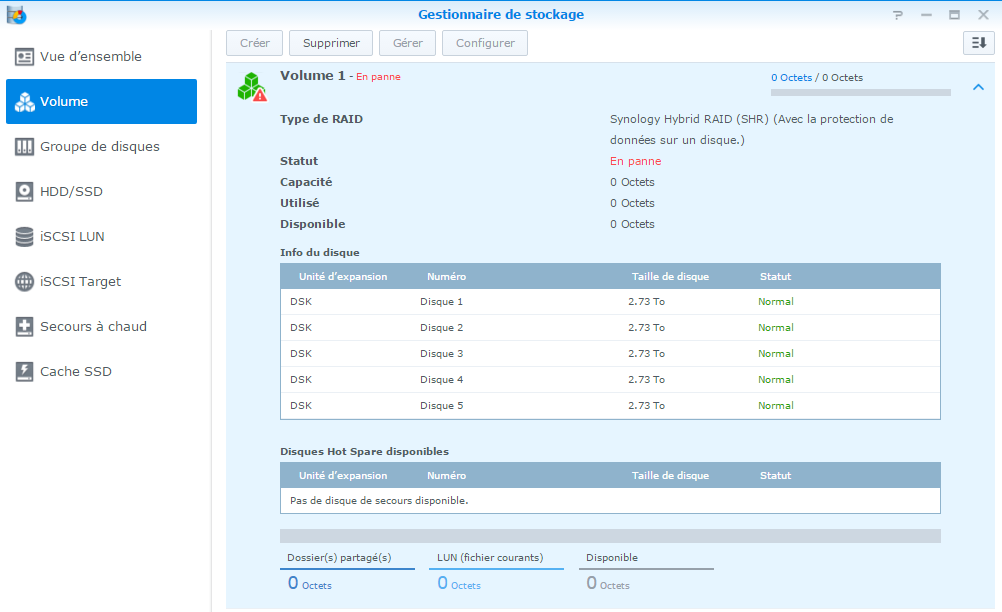The width and height of the screenshot is (1002, 612).
Task: Click the Configurer toolbar button
Action: click(x=485, y=43)
